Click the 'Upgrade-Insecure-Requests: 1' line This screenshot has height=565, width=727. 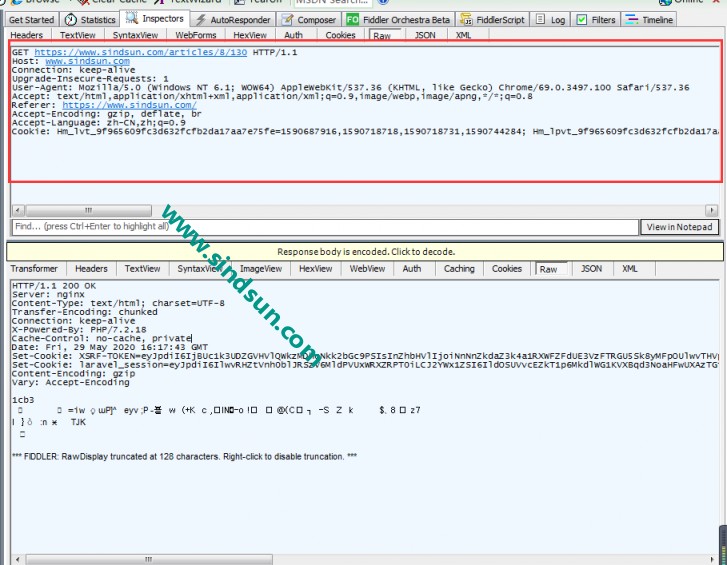pos(90,79)
